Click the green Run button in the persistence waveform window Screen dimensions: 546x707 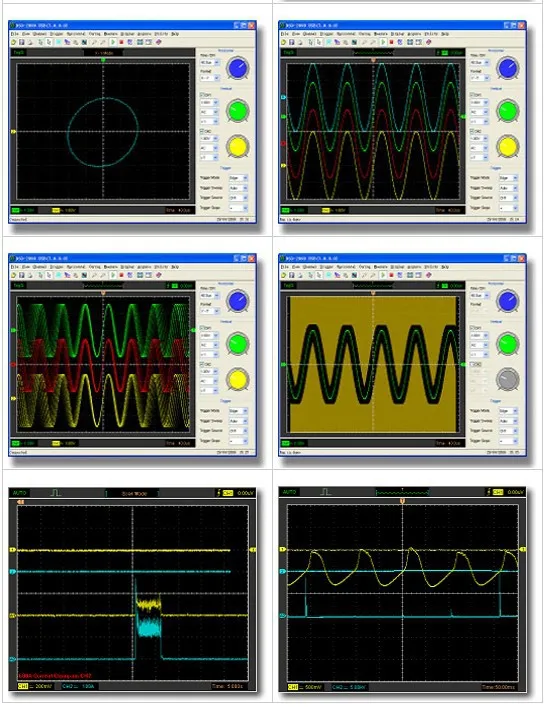tap(113, 275)
